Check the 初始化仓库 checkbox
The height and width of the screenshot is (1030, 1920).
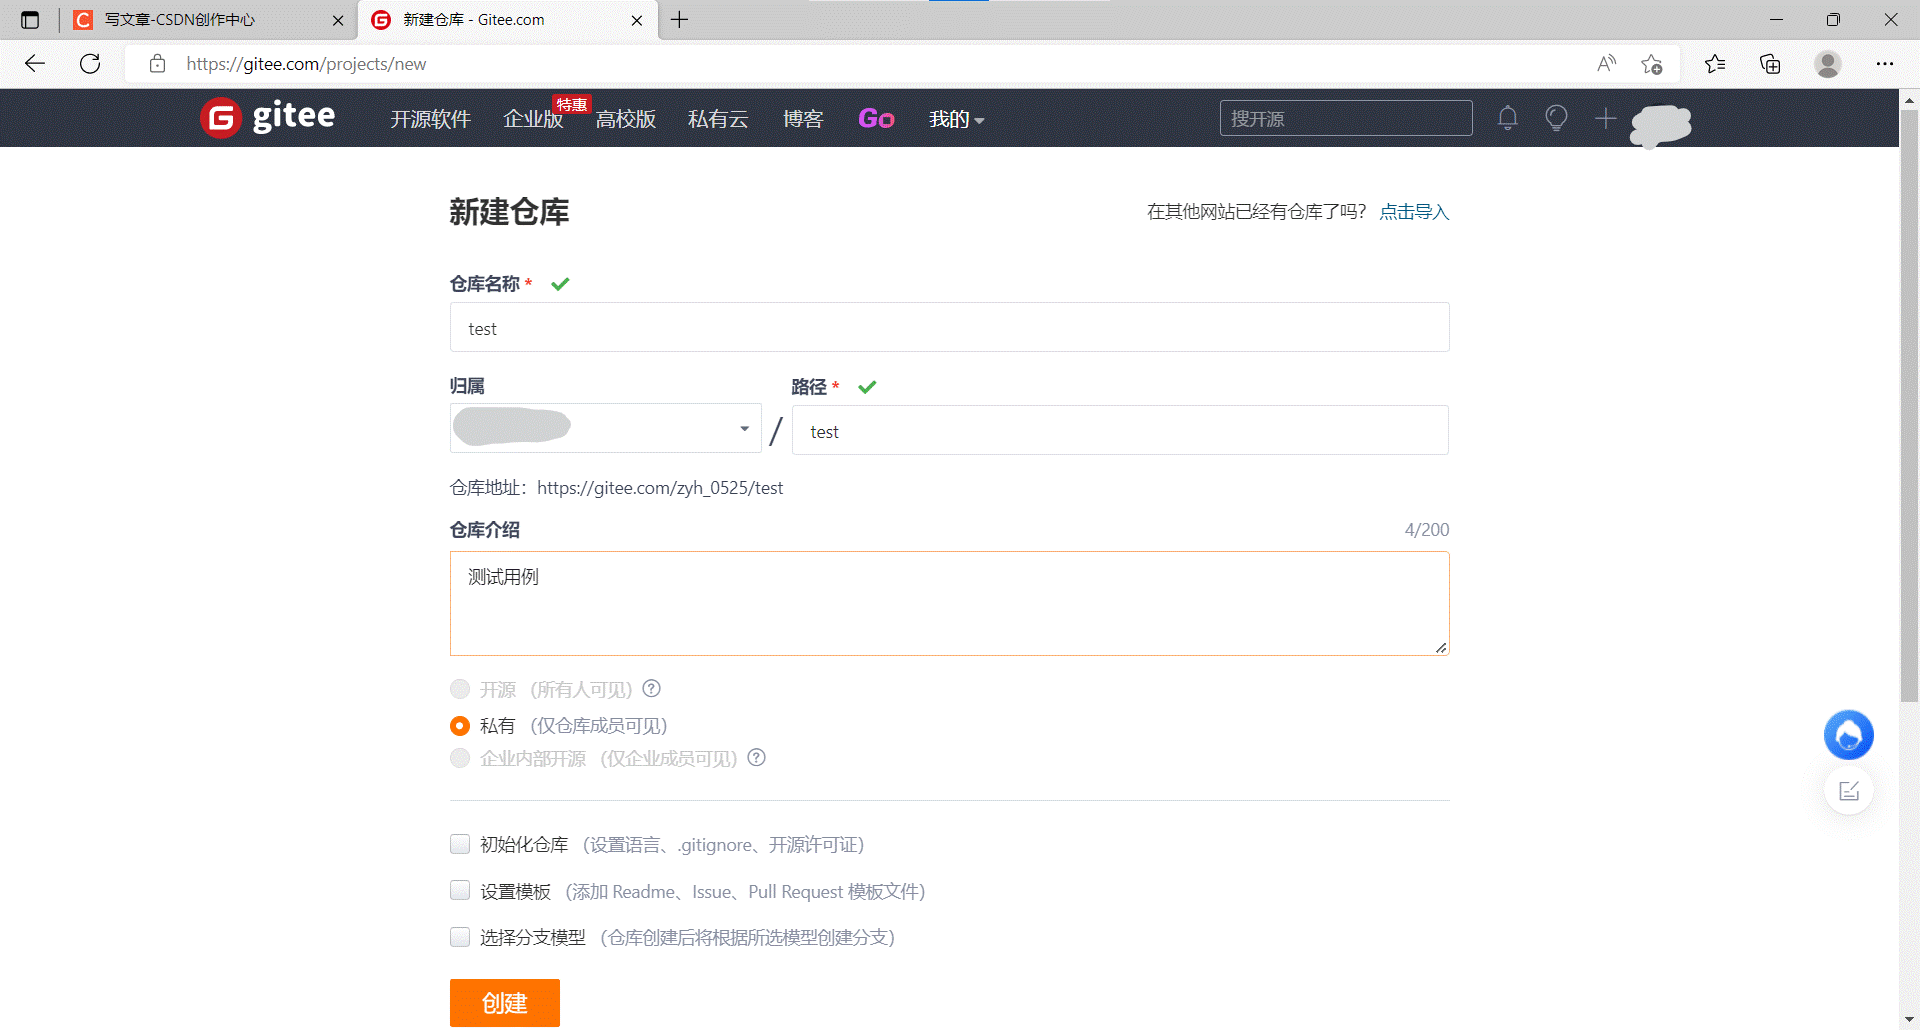tap(460, 844)
